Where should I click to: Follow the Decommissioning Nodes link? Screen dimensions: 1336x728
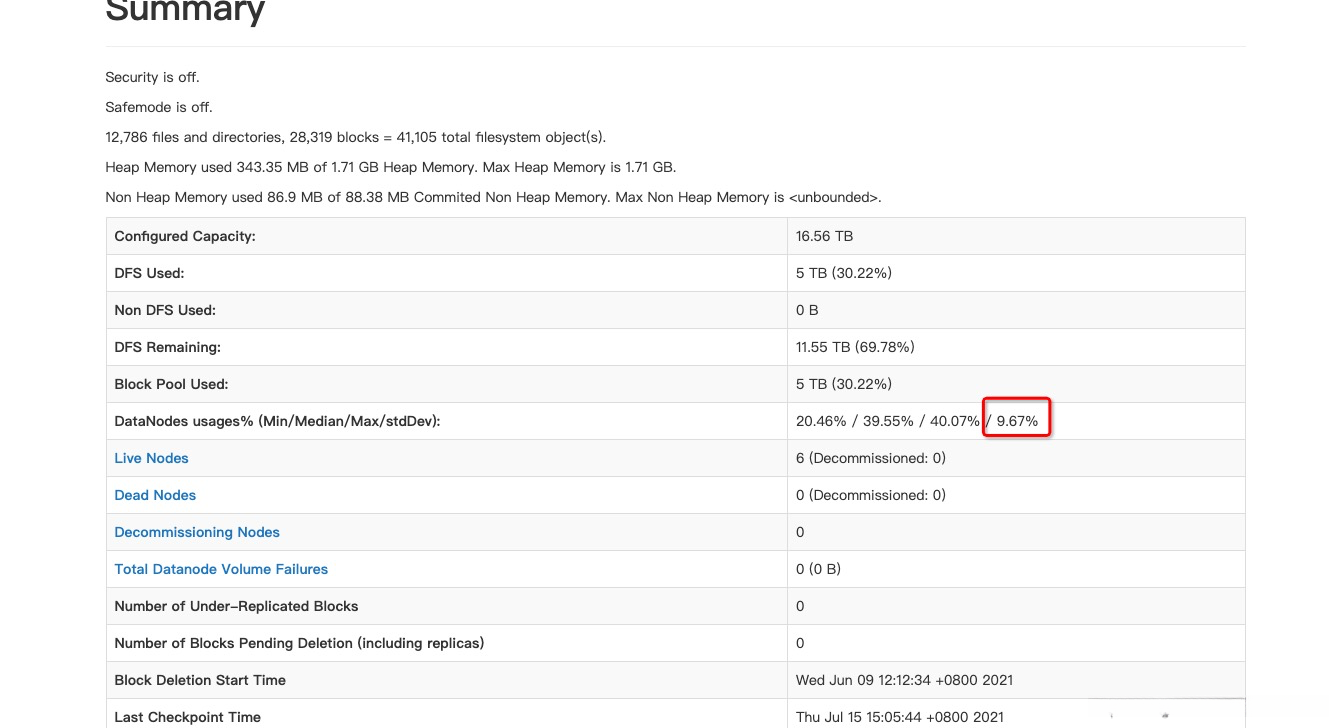[197, 532]
